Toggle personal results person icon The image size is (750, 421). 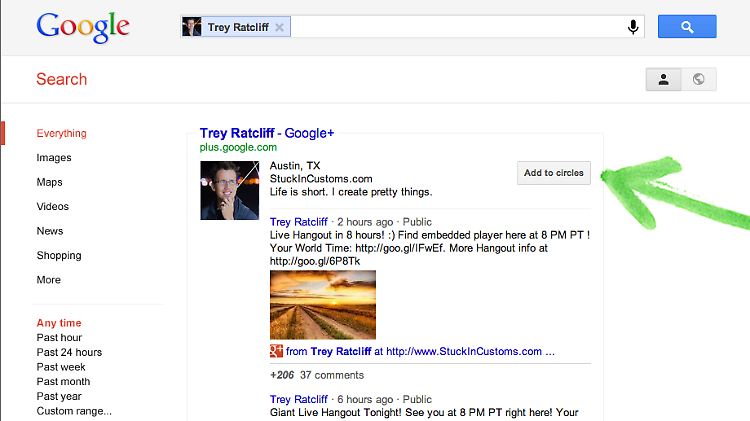click(x=663, y=79)
